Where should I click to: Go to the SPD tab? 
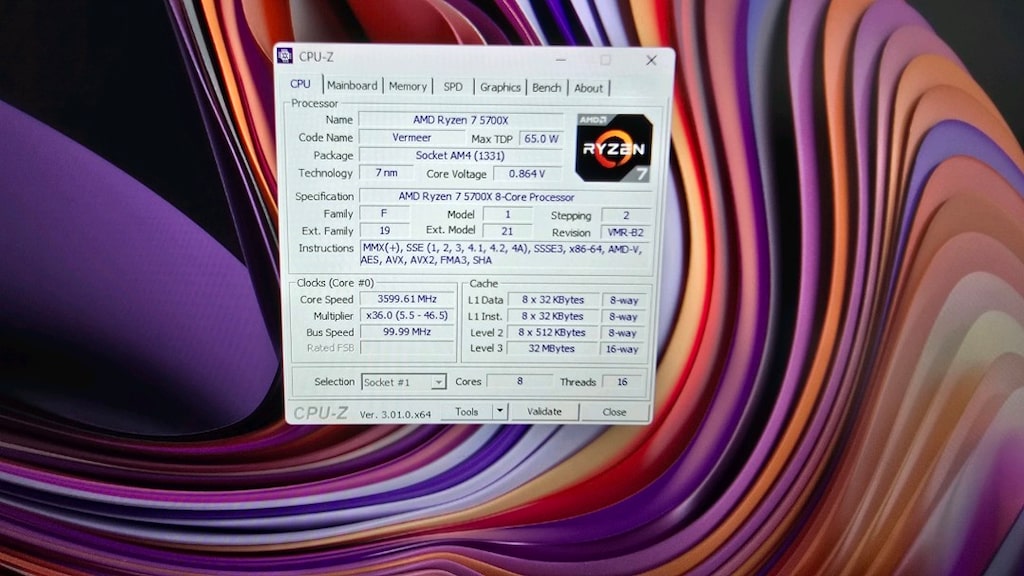pyautogui.click(x=453, y=87)
